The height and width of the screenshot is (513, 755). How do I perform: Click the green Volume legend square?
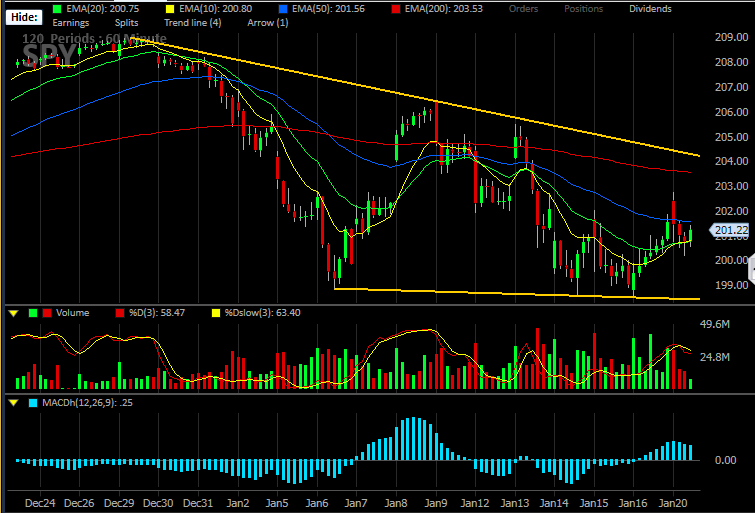[33, 313]
